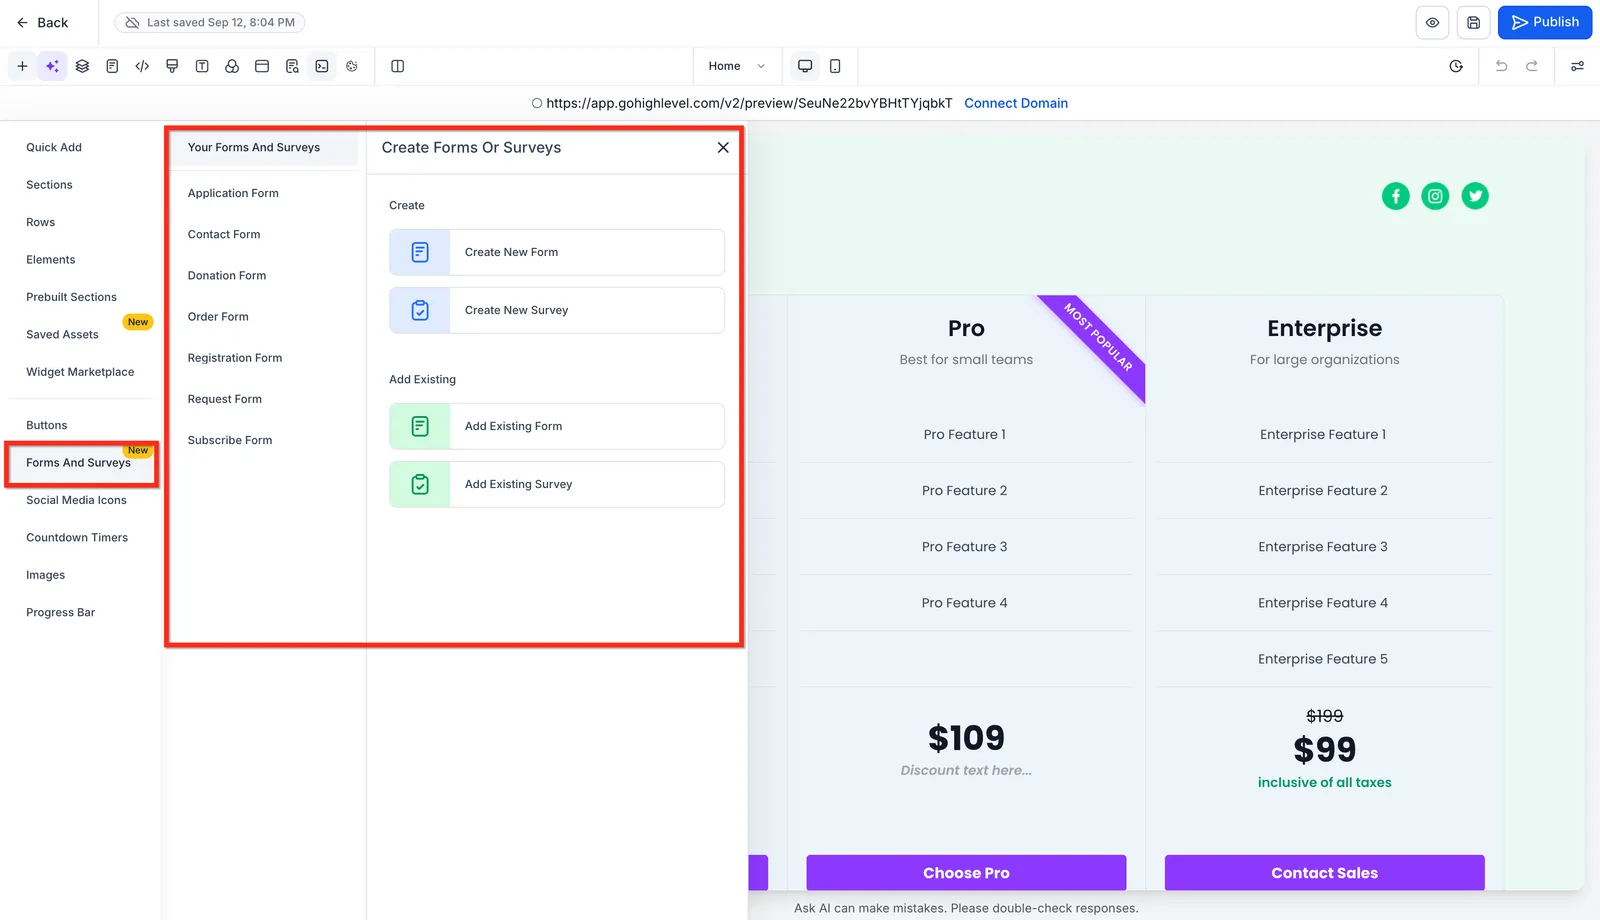Open Elements in sidebar

[50, 260]
